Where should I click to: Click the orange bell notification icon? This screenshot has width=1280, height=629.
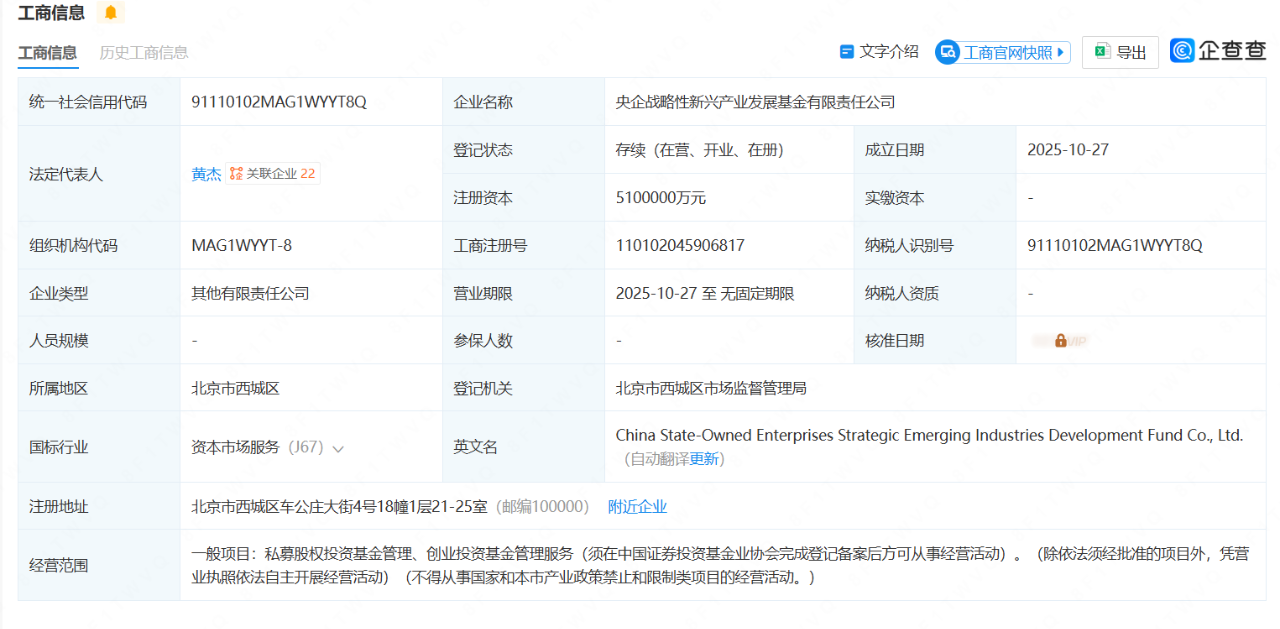[110, 13]
